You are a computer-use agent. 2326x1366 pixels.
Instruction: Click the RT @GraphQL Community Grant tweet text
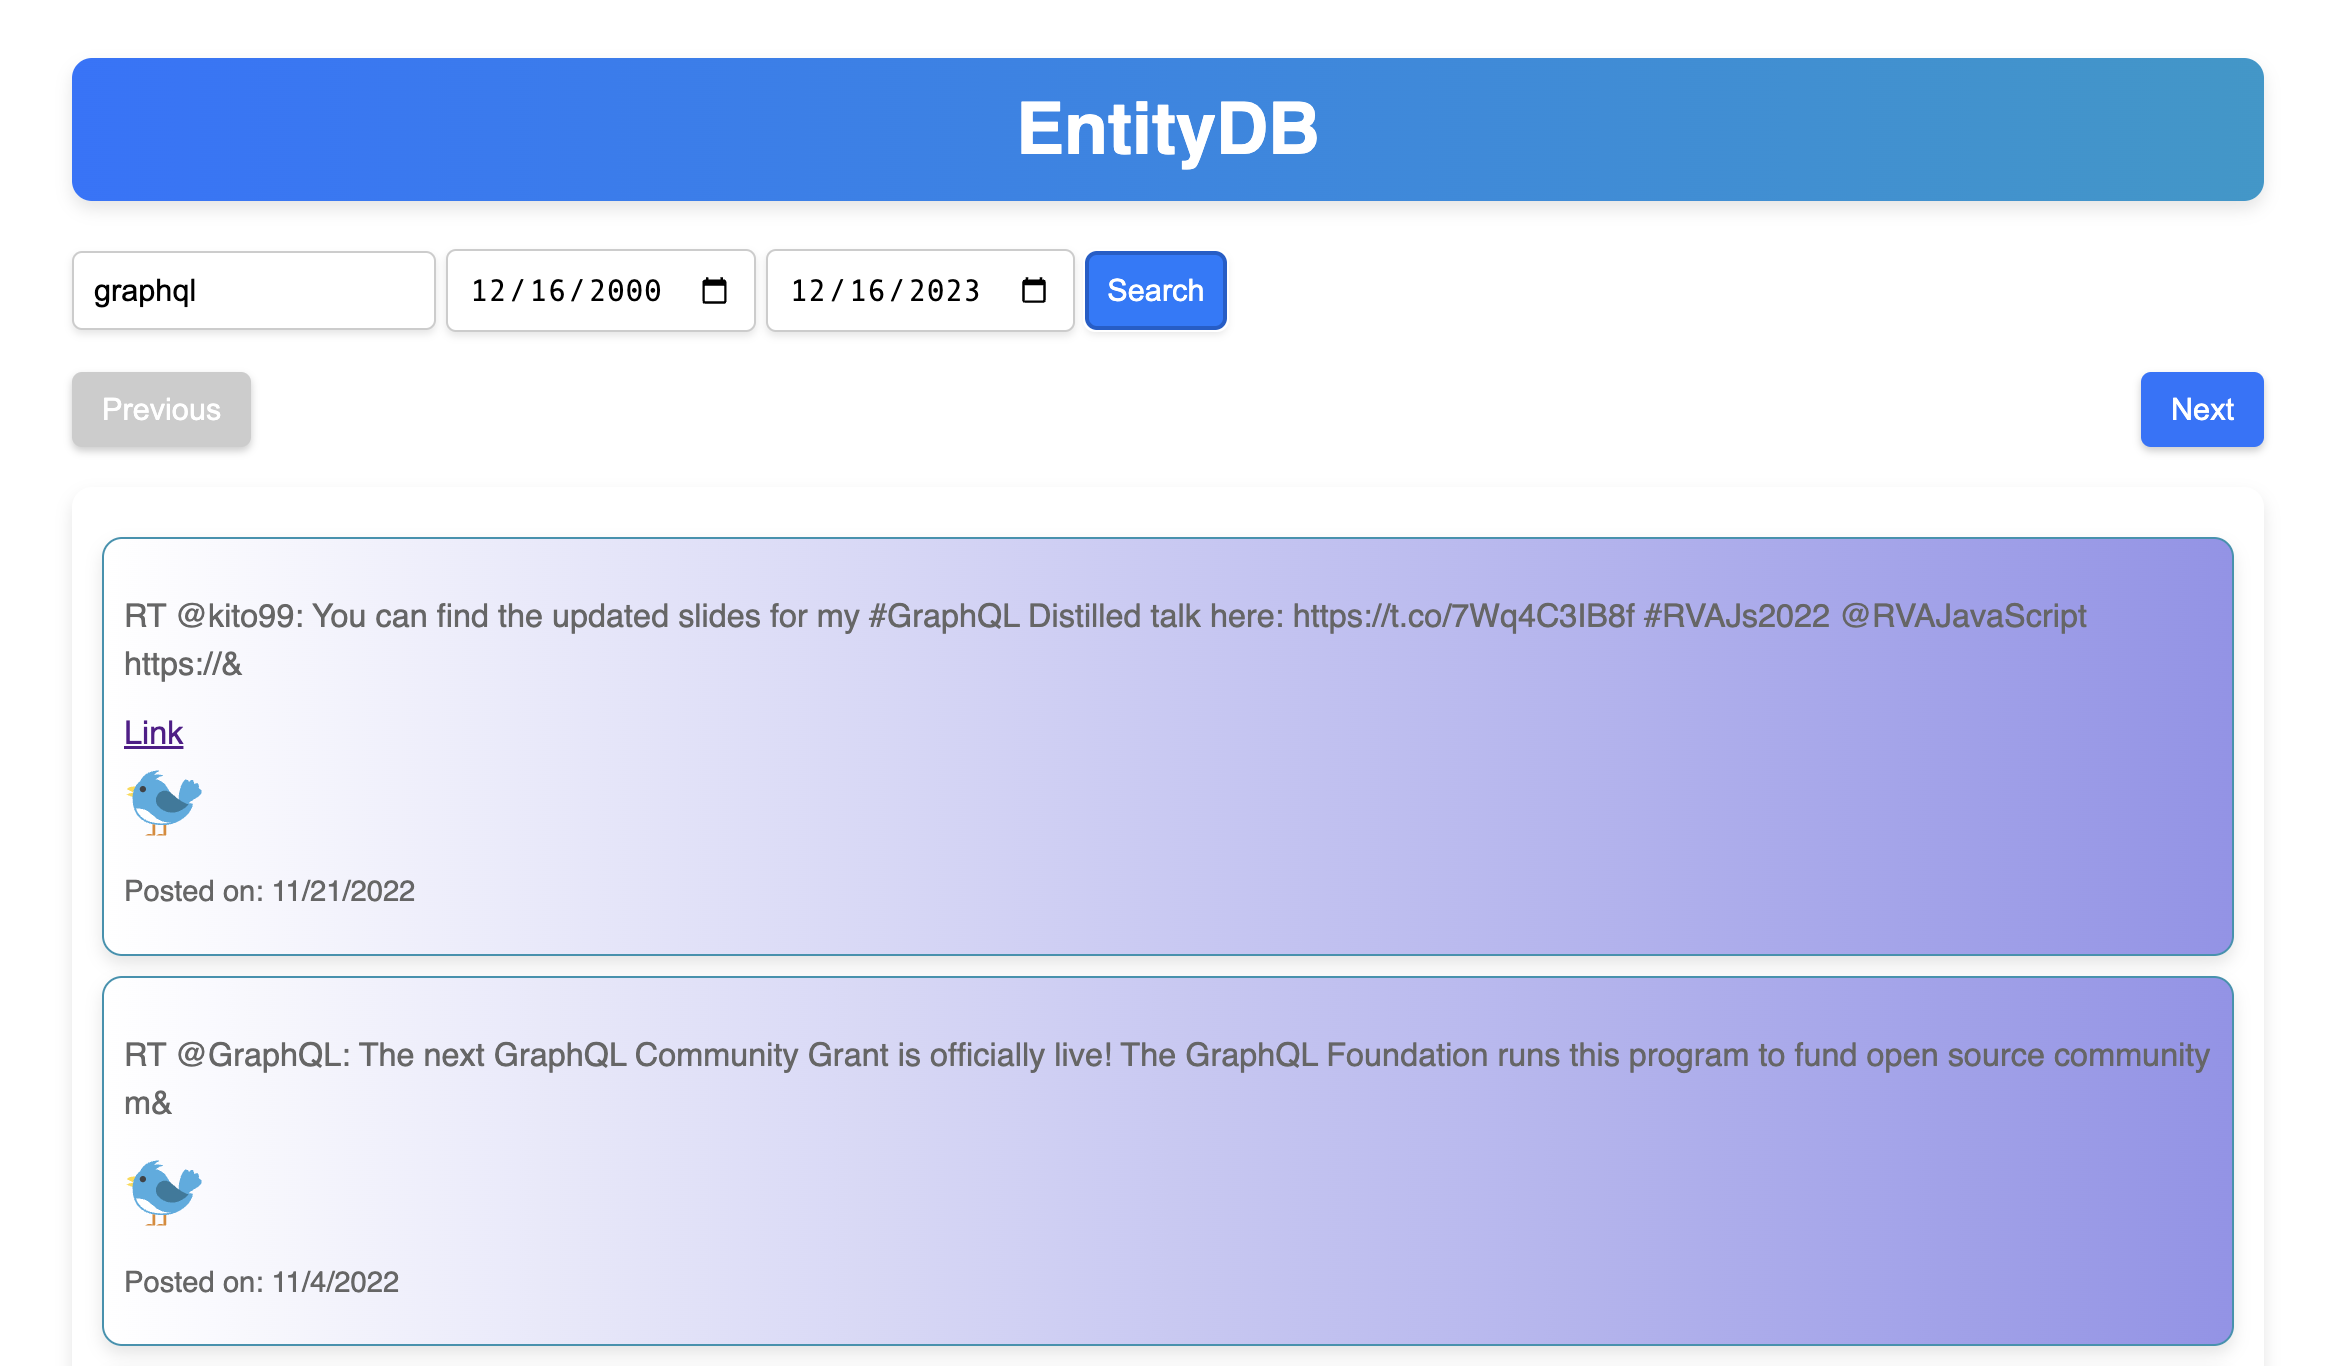coord(1166,1056)
